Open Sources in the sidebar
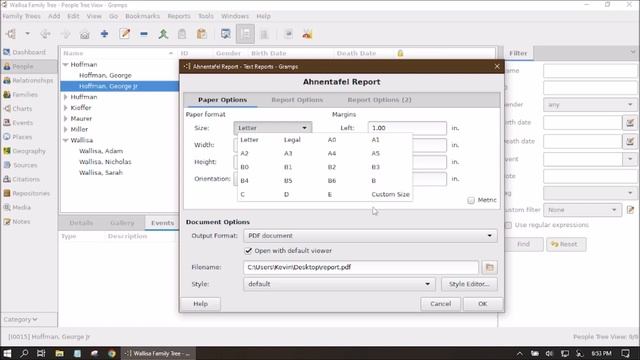Viewport: 640px width, 360px height. click(x=20, y=165)
